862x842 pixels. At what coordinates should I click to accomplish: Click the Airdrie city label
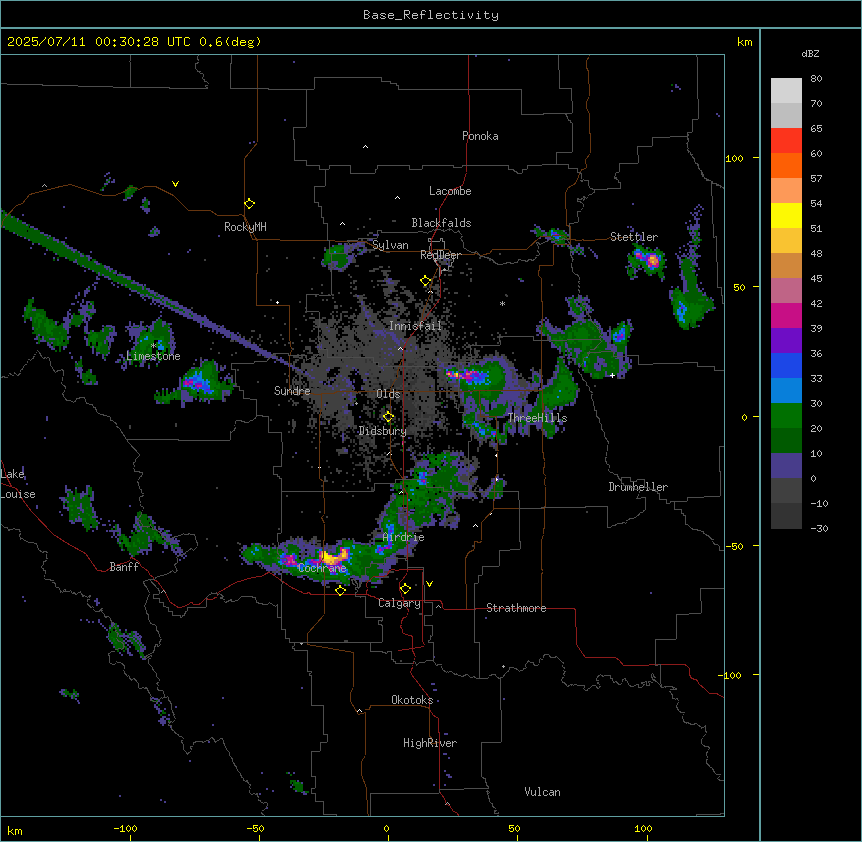click(x=404, y=537)
